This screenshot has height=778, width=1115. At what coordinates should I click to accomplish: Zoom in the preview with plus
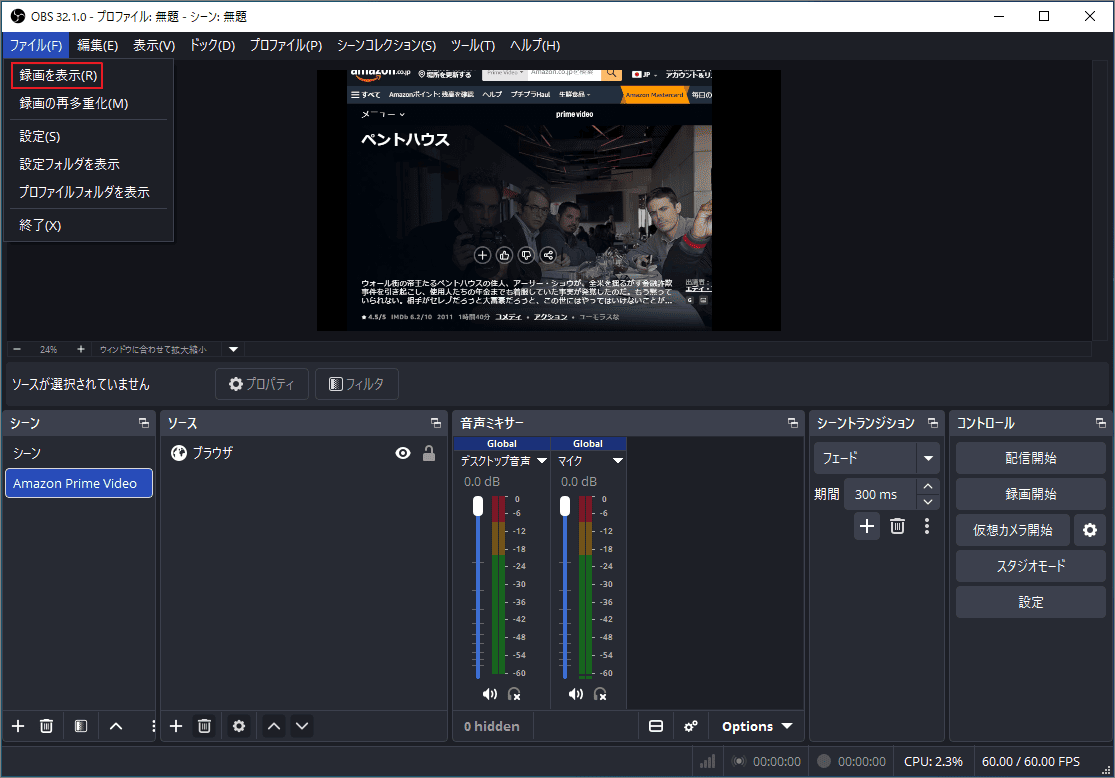(80, 349)
